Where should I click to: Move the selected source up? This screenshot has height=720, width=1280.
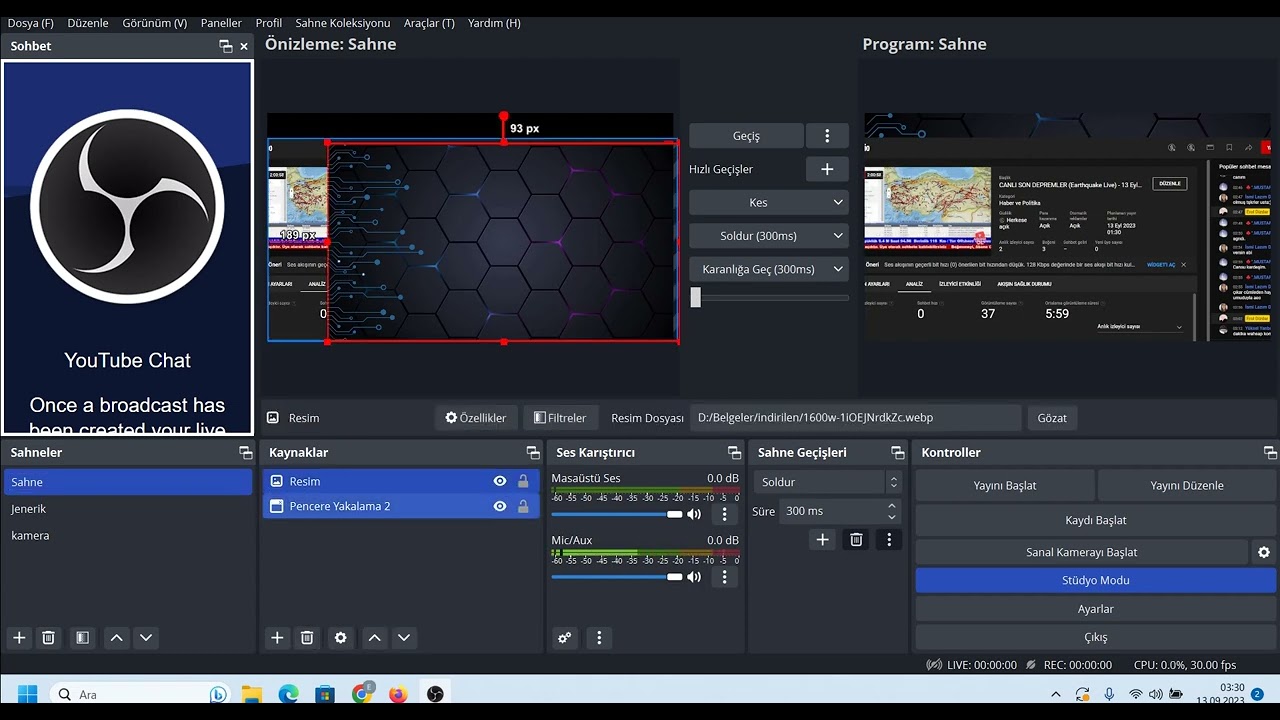point(375,638)
